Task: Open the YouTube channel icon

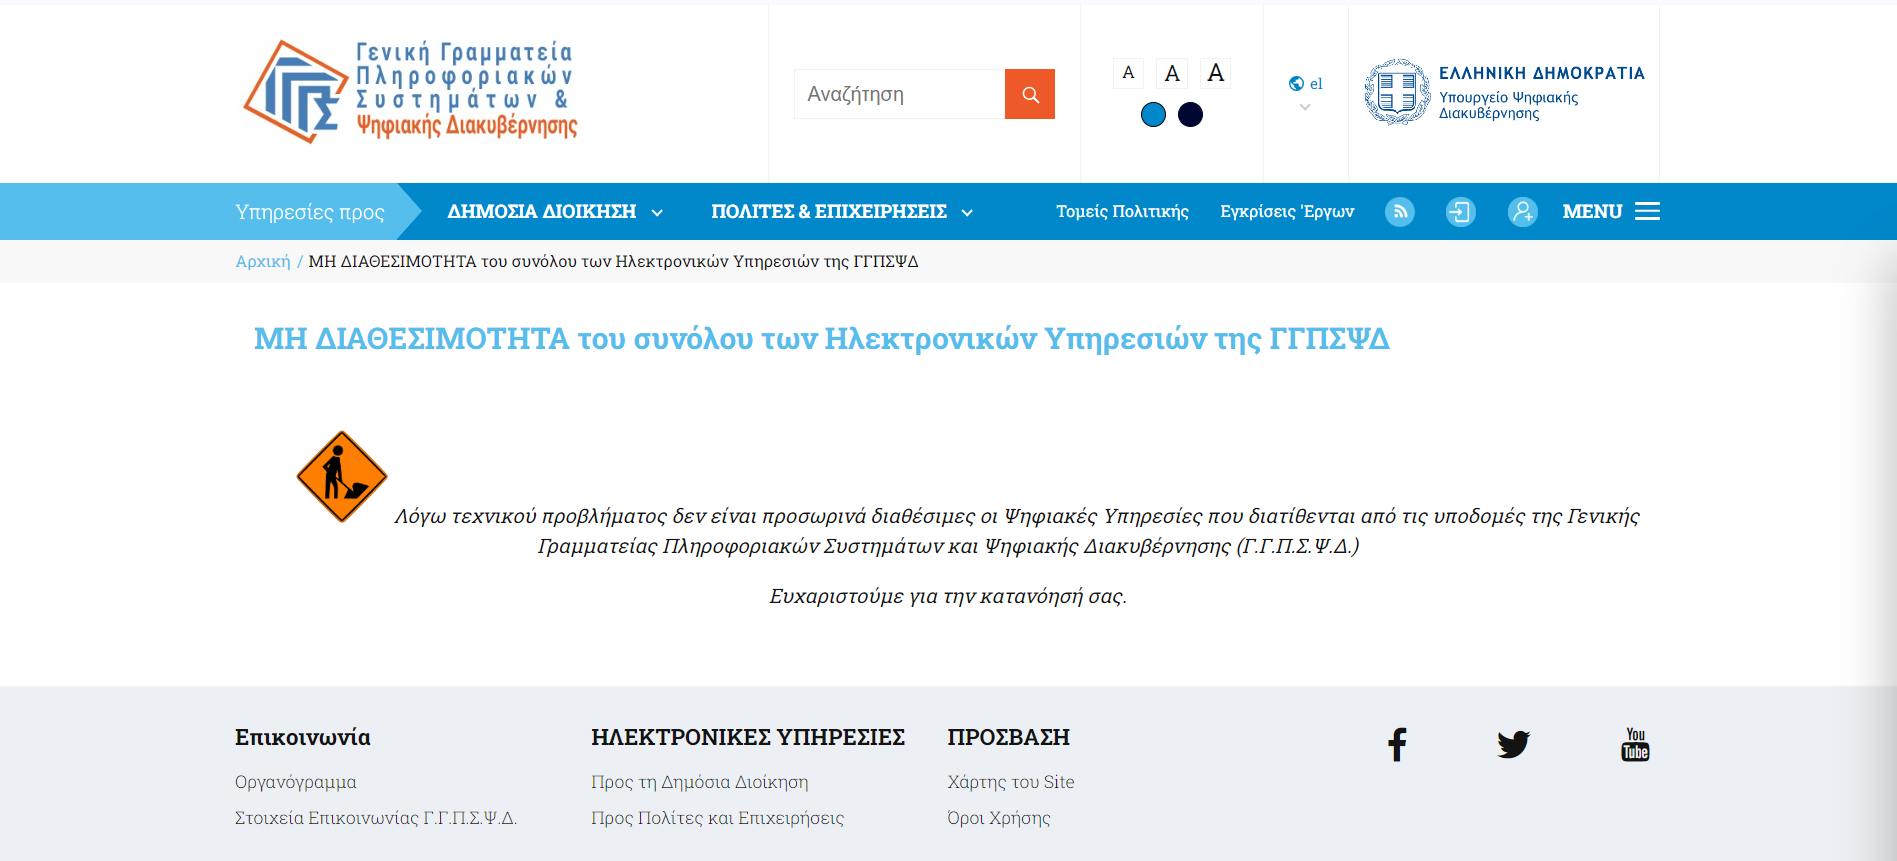Action: [1635, 745]
